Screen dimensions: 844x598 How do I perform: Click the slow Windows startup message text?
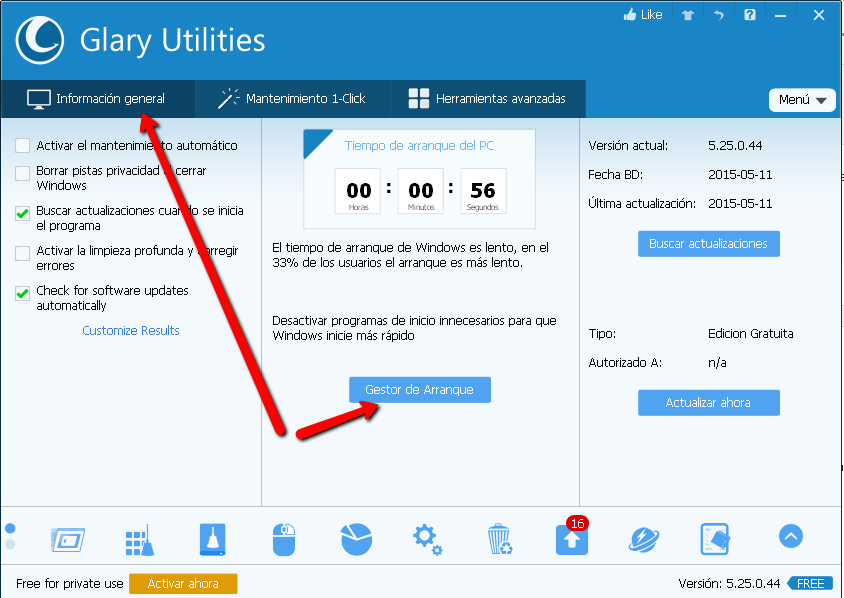(410, 255)
